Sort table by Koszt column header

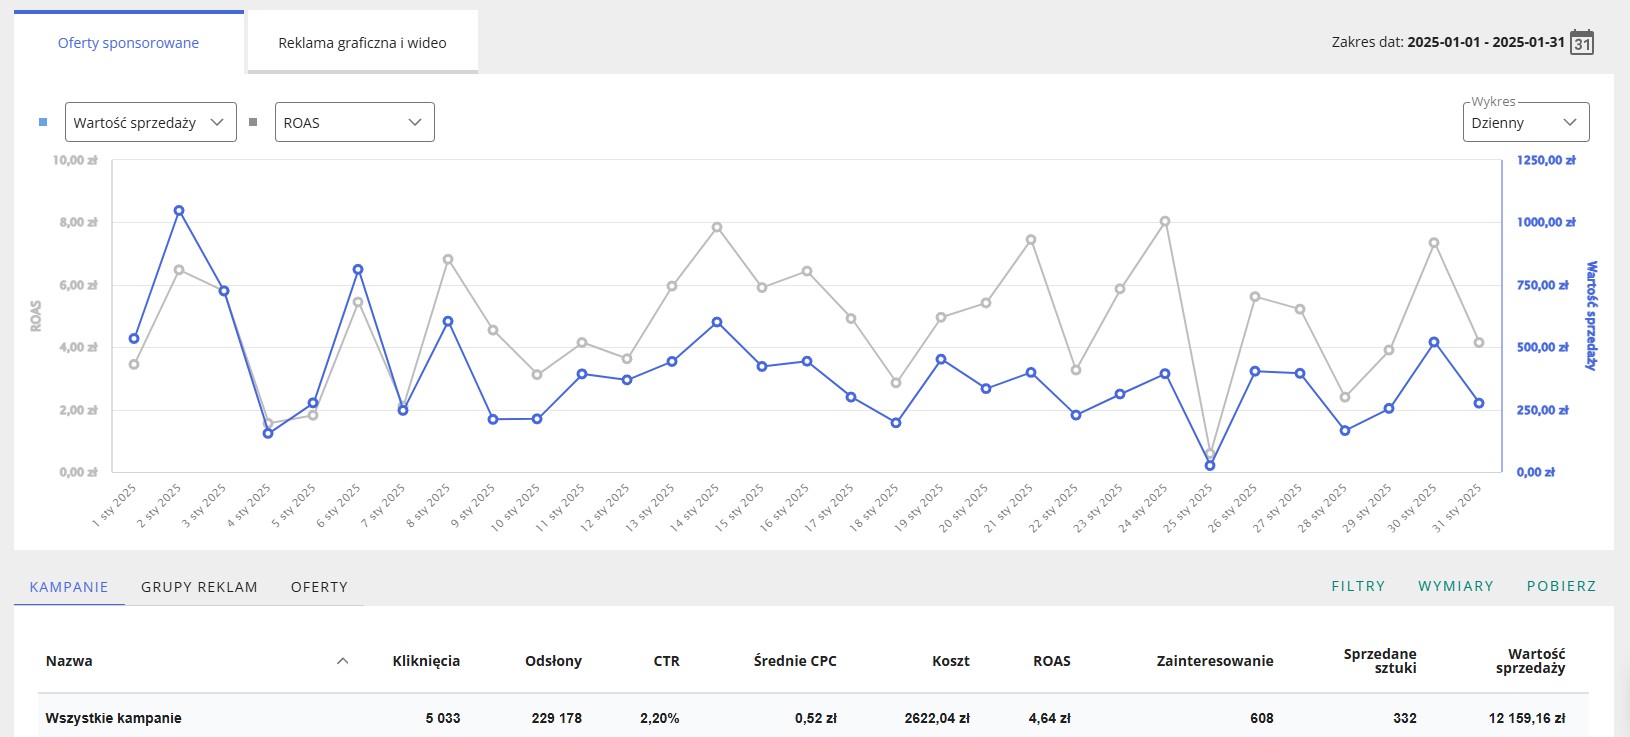coord(950,661)
